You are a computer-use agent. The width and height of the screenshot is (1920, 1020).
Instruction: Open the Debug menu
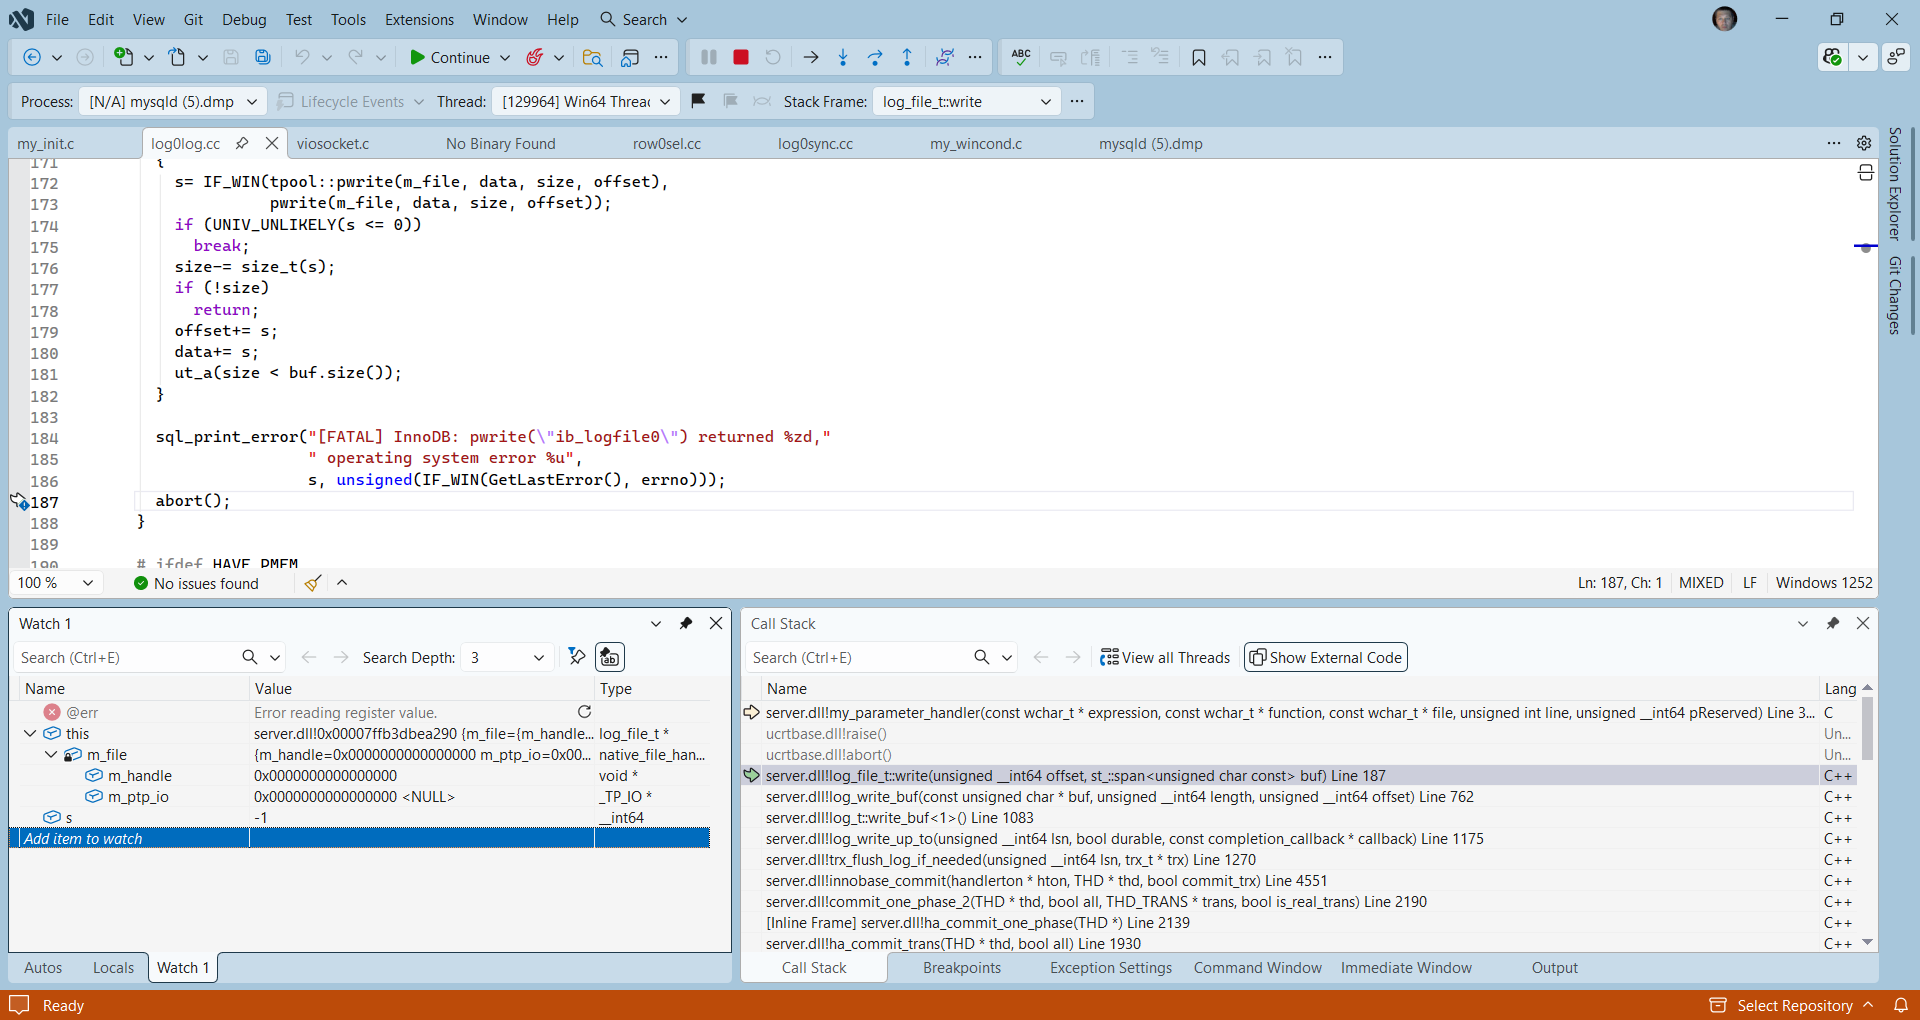click(x=244, y=19)
